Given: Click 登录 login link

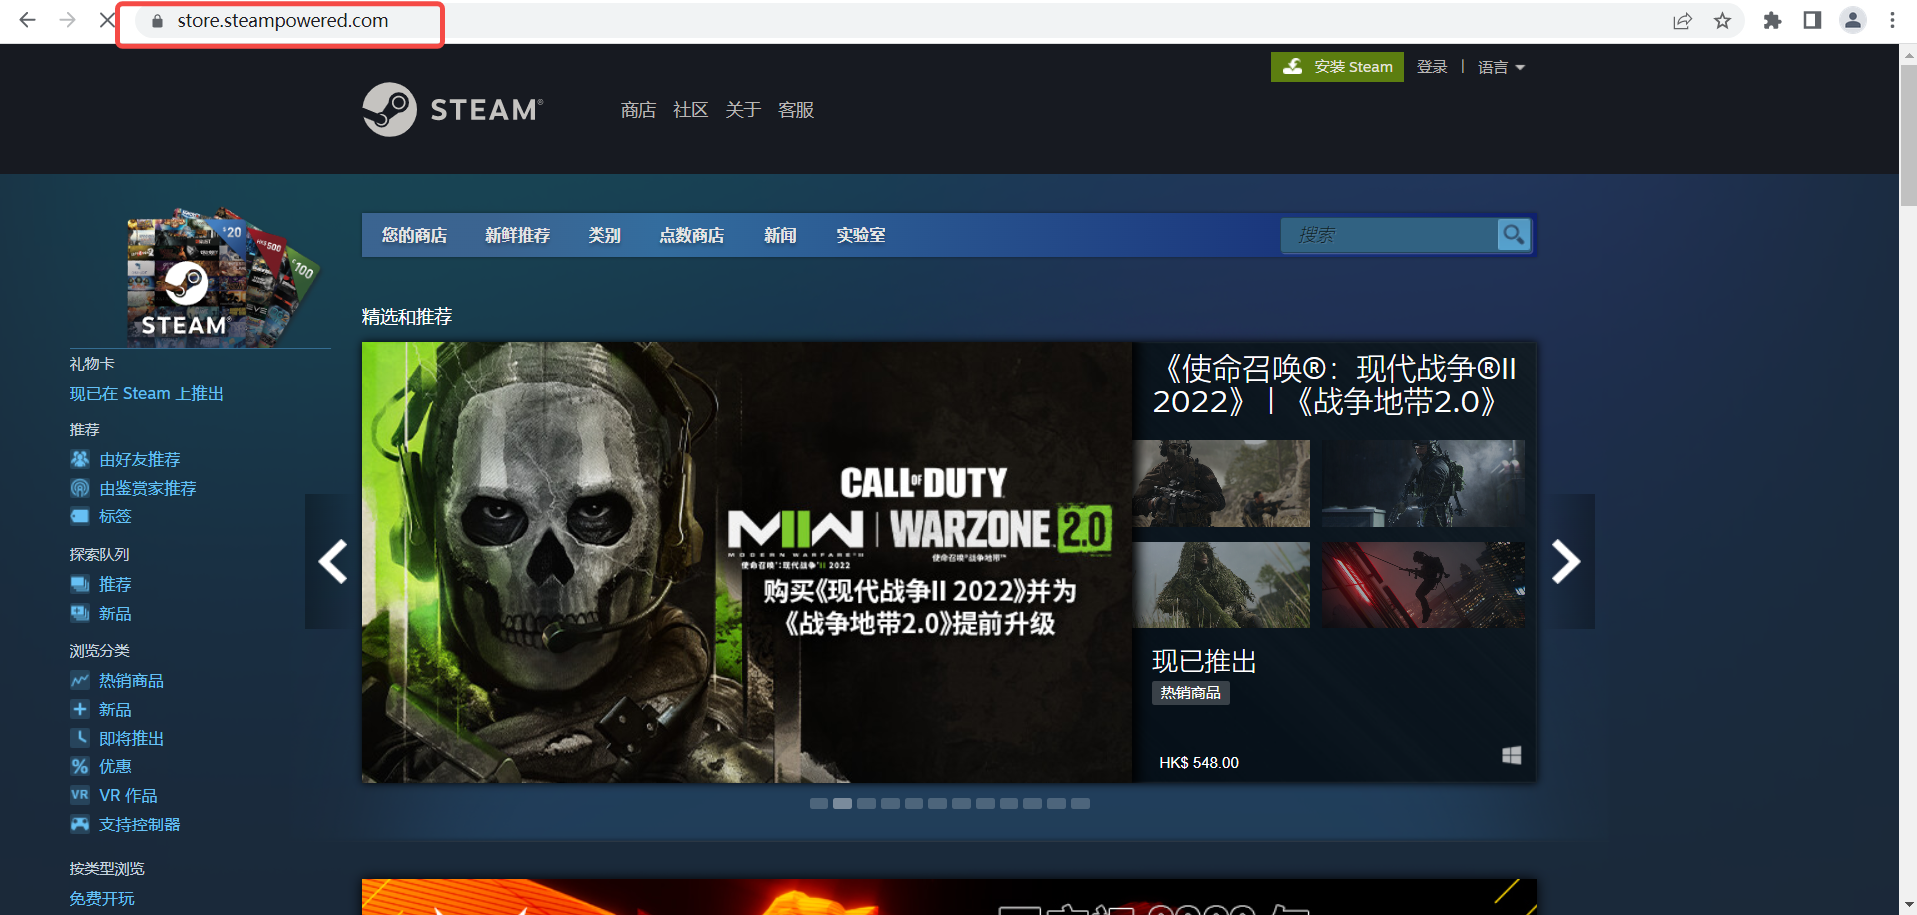Looking at the screenshot, I should pos(1432,67).
